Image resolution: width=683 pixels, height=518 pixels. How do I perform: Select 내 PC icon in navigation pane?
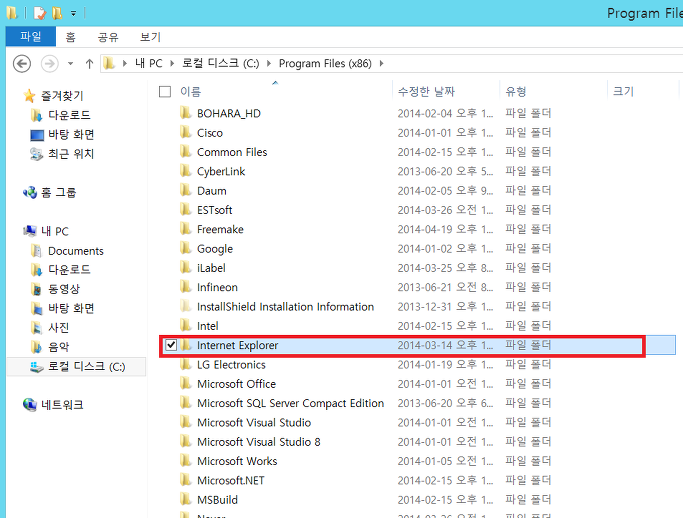(x=30, y=231)
